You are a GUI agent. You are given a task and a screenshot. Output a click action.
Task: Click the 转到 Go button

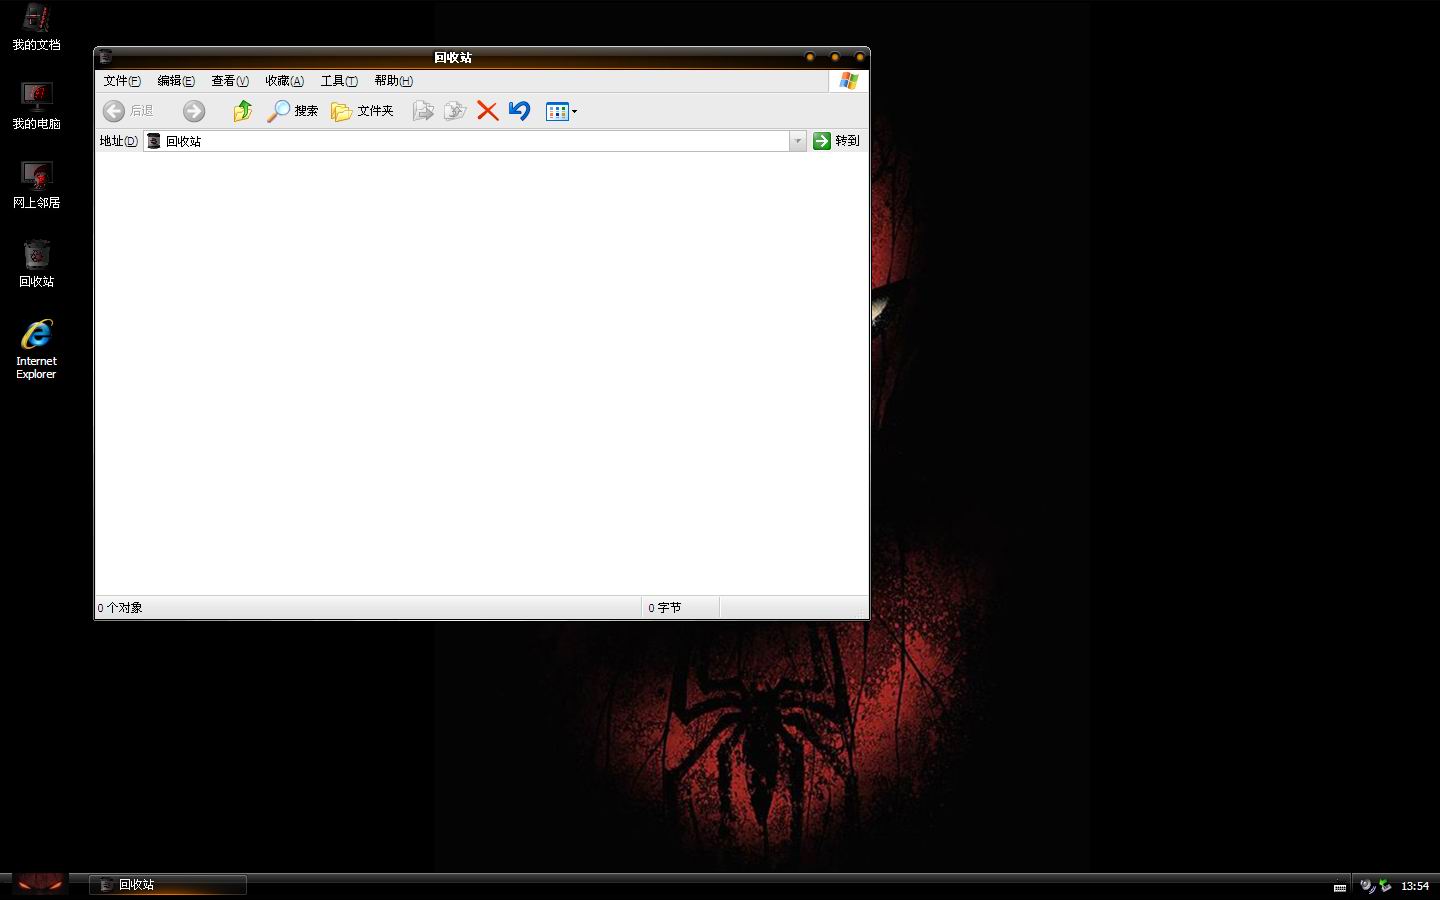[836, 141]
